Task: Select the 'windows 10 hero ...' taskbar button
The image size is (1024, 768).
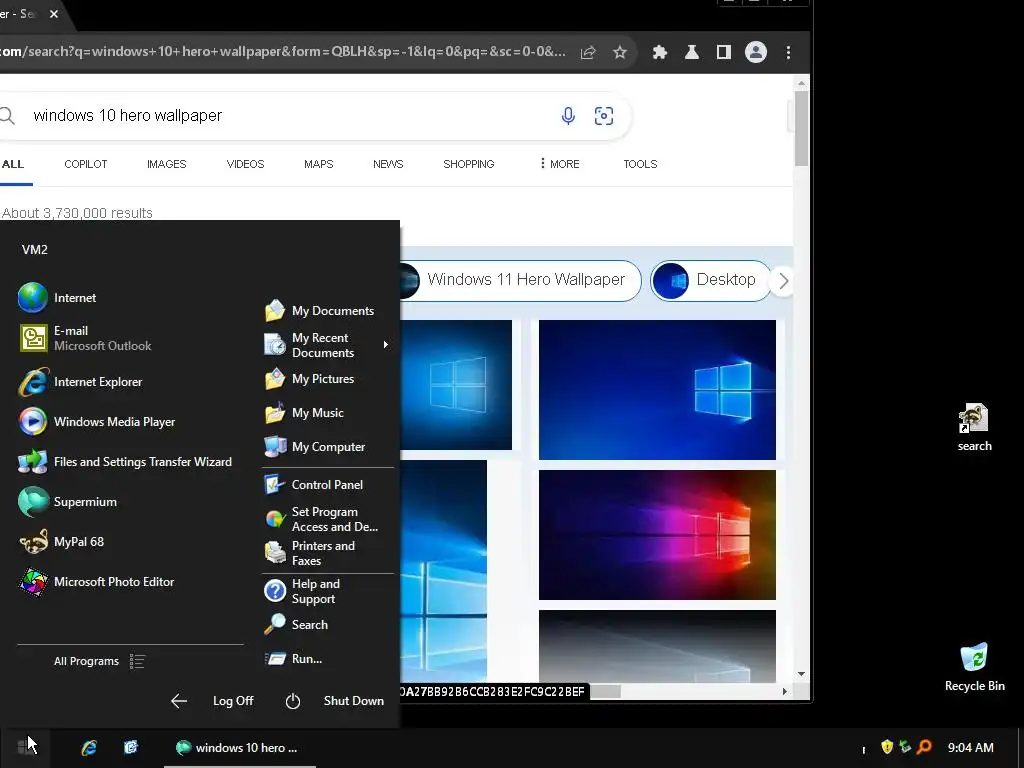Action: tap(239, 748)
